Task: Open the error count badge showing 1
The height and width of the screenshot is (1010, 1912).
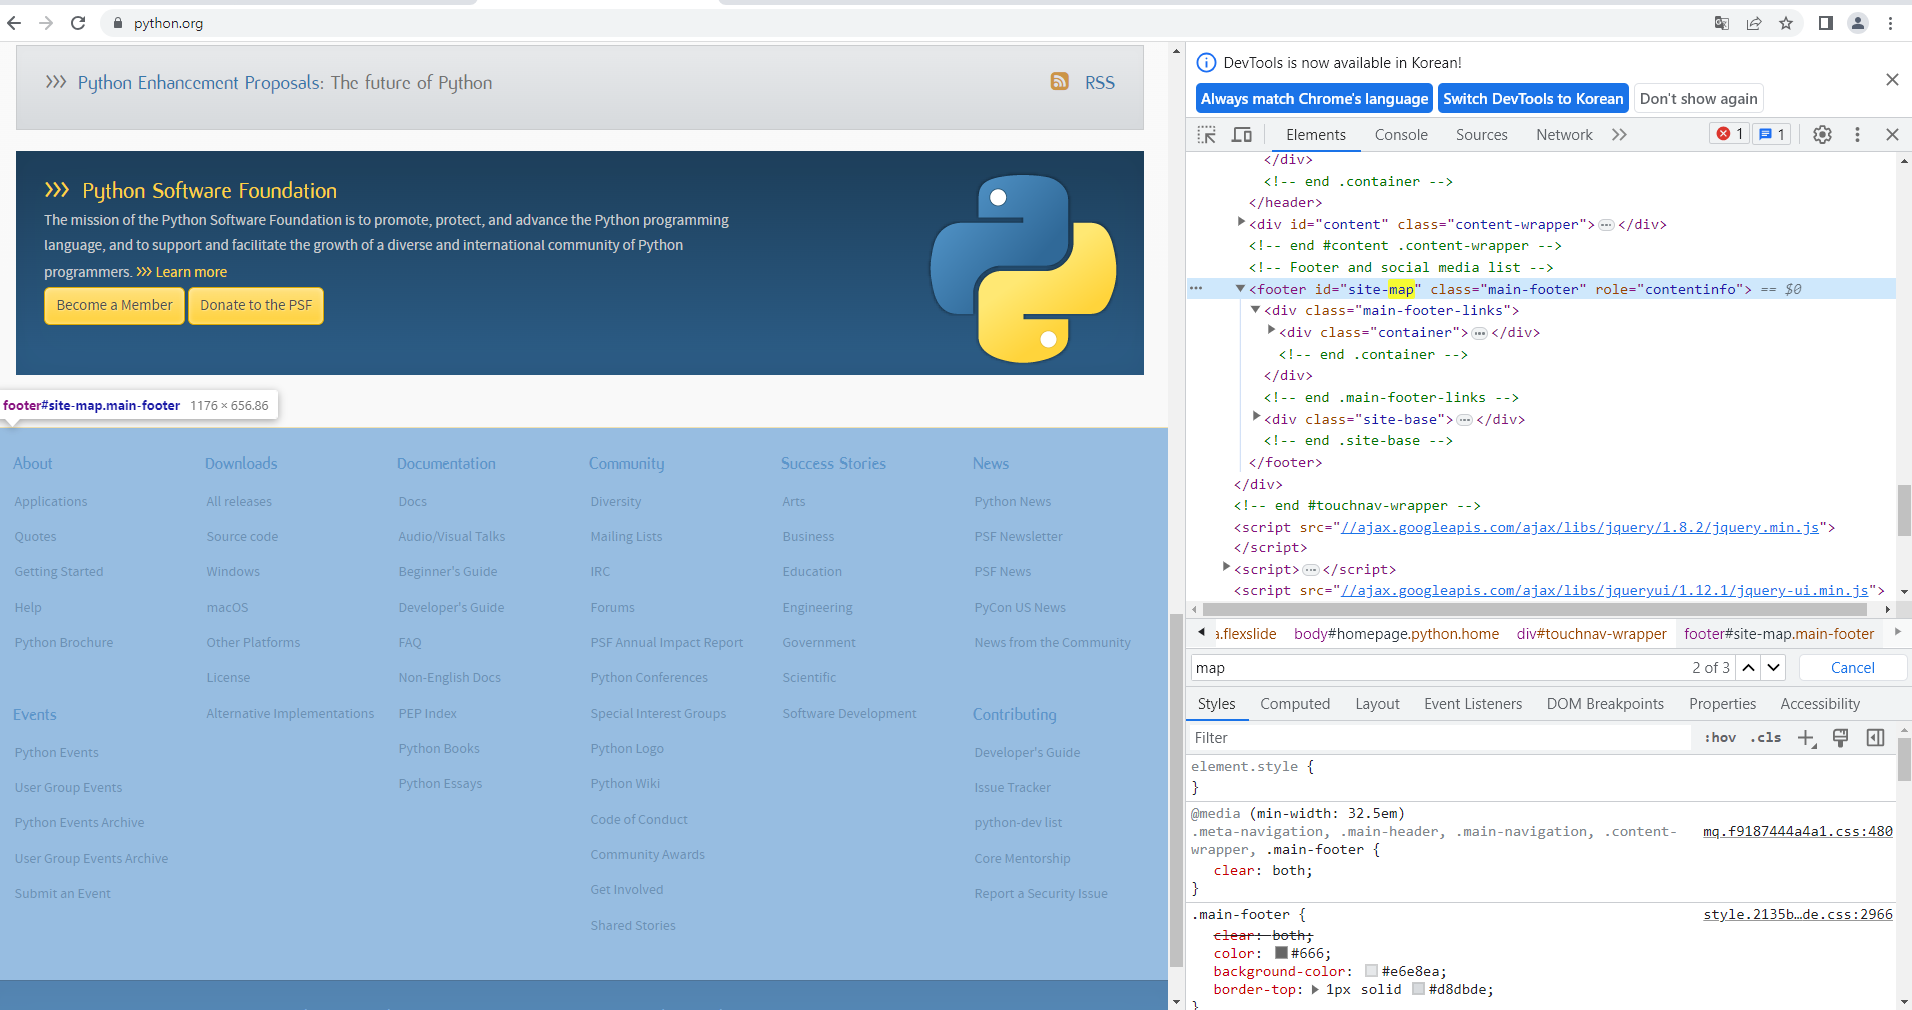Action: click(x=1730, y=134)
